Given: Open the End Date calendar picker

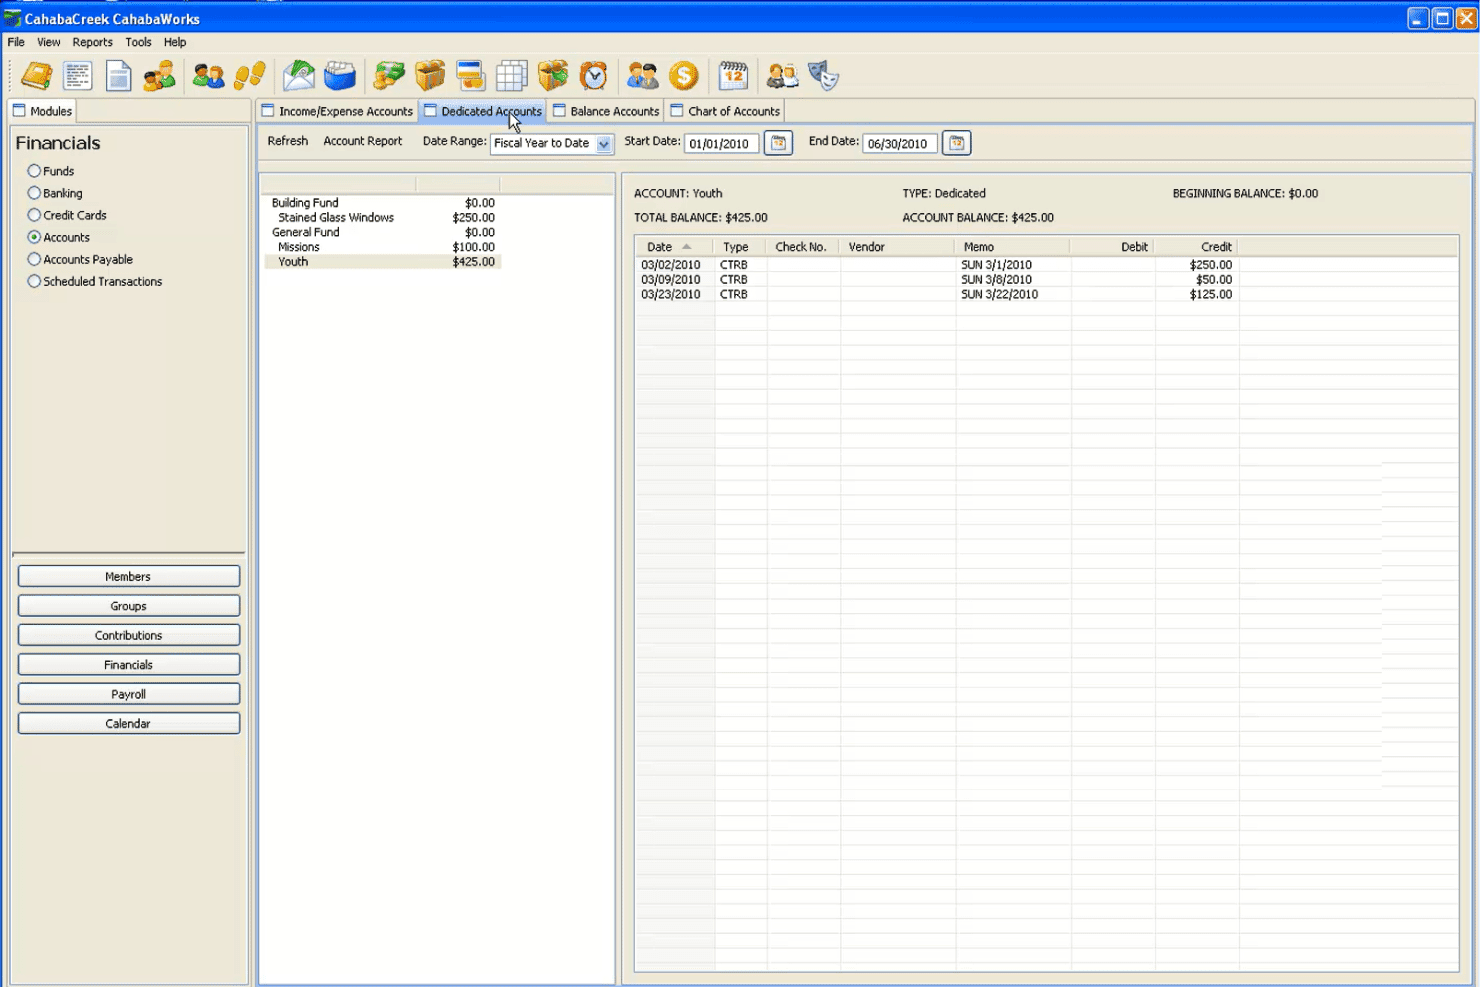Looking at the screenshot, I should 956,143.
